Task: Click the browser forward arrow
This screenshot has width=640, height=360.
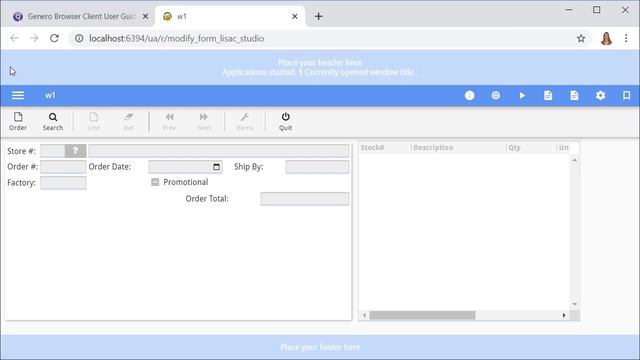Action: coord(34,38)
